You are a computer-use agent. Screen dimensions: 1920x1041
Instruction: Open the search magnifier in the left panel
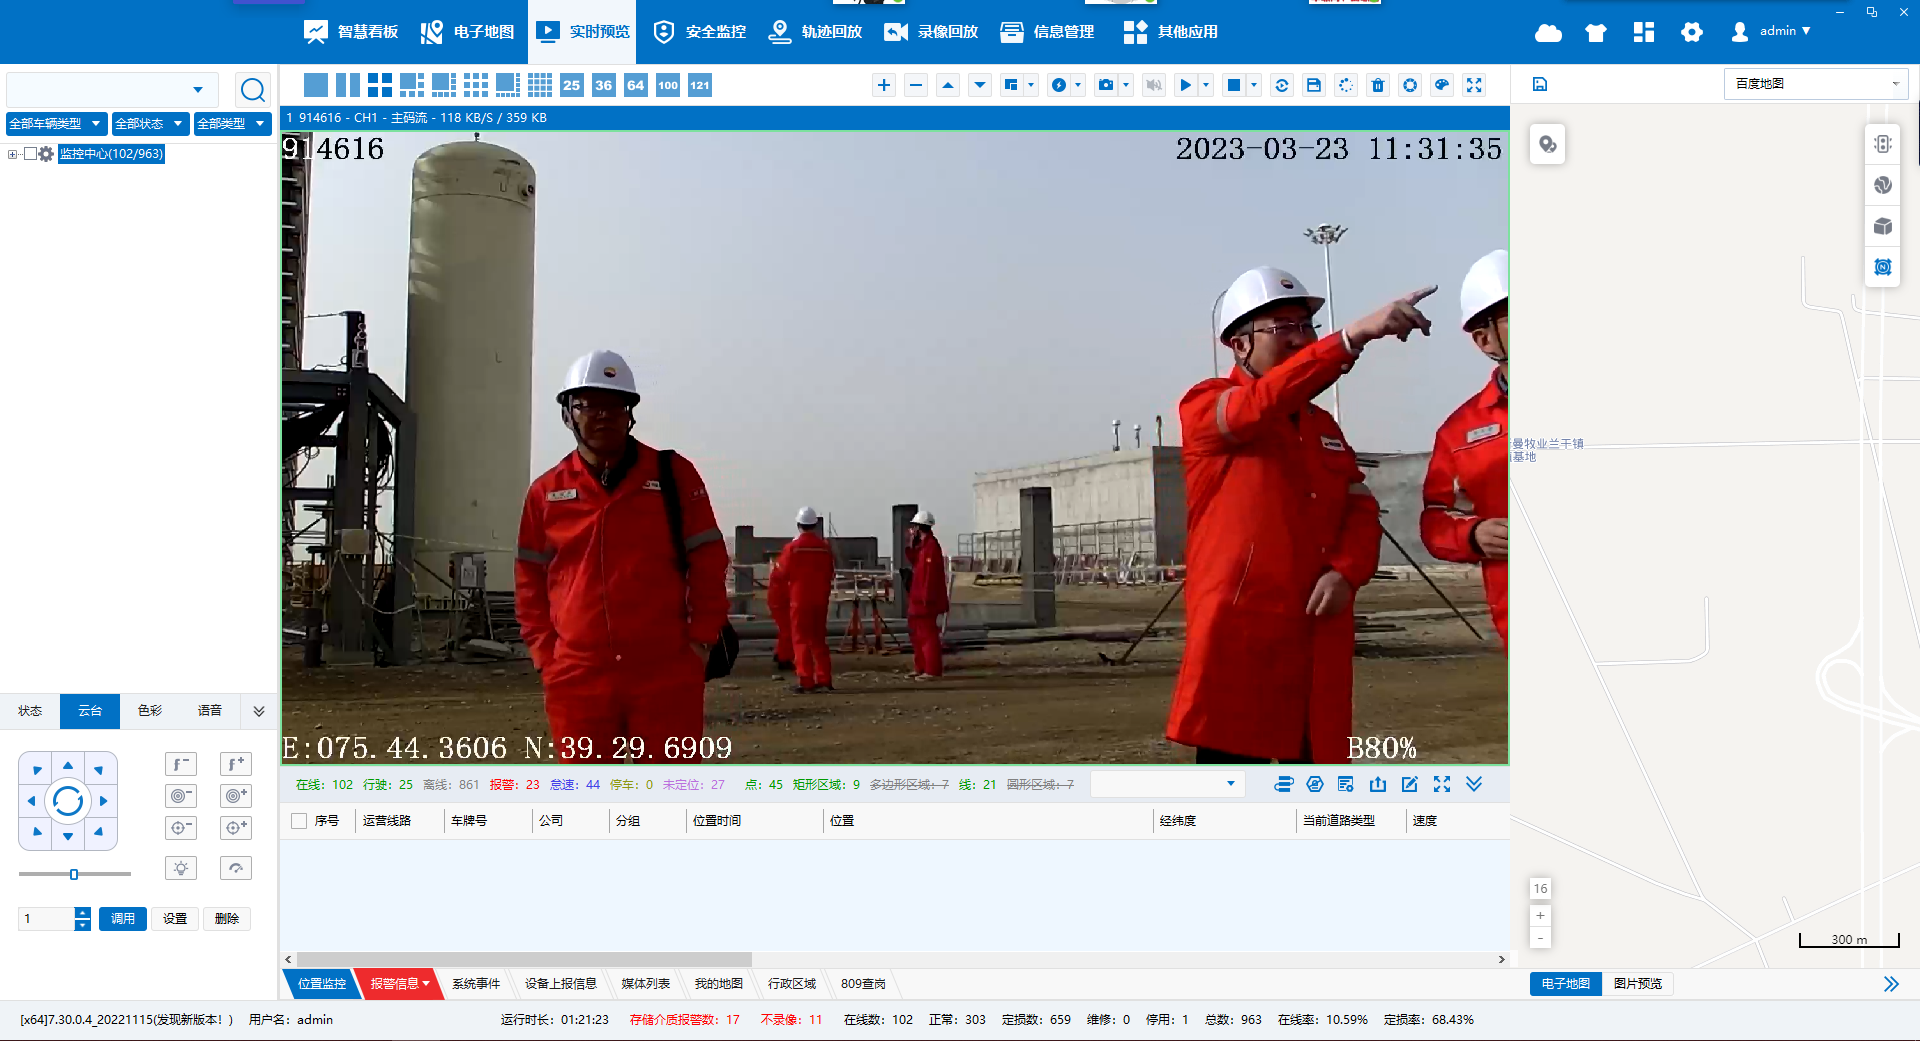(x=253, y=89)
